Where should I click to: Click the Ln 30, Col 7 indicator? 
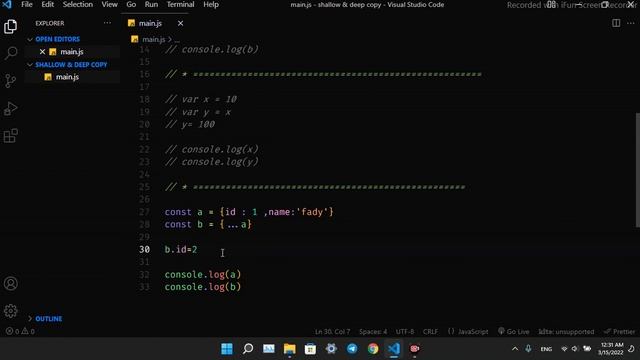click(332, 331)
